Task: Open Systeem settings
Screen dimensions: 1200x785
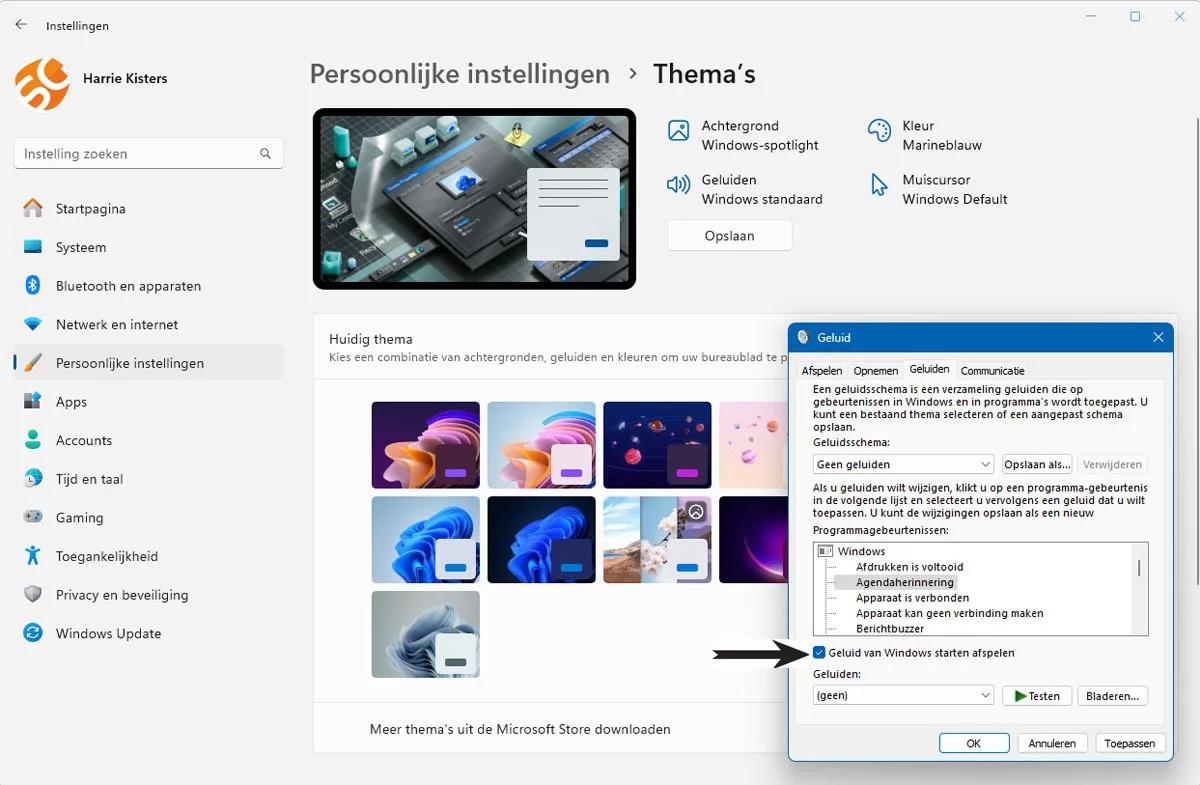Action: (x=148, y=247)
